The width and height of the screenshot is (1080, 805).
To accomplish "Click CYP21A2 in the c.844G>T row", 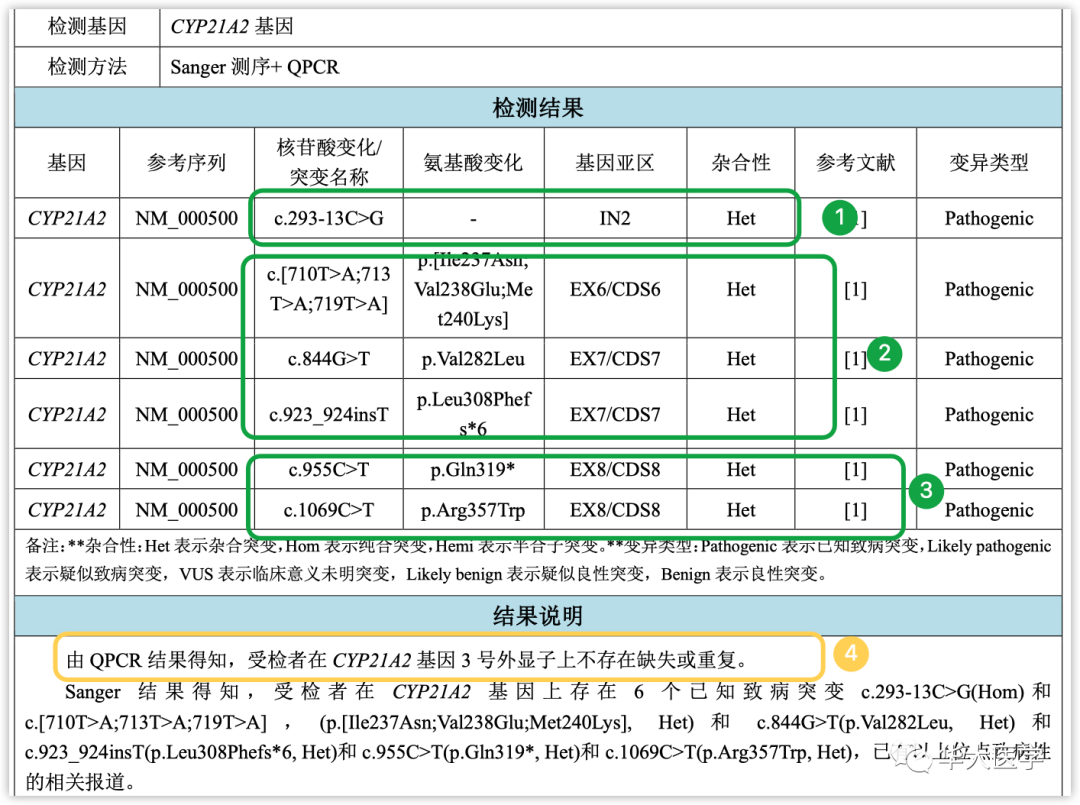I will click(67, 359).
